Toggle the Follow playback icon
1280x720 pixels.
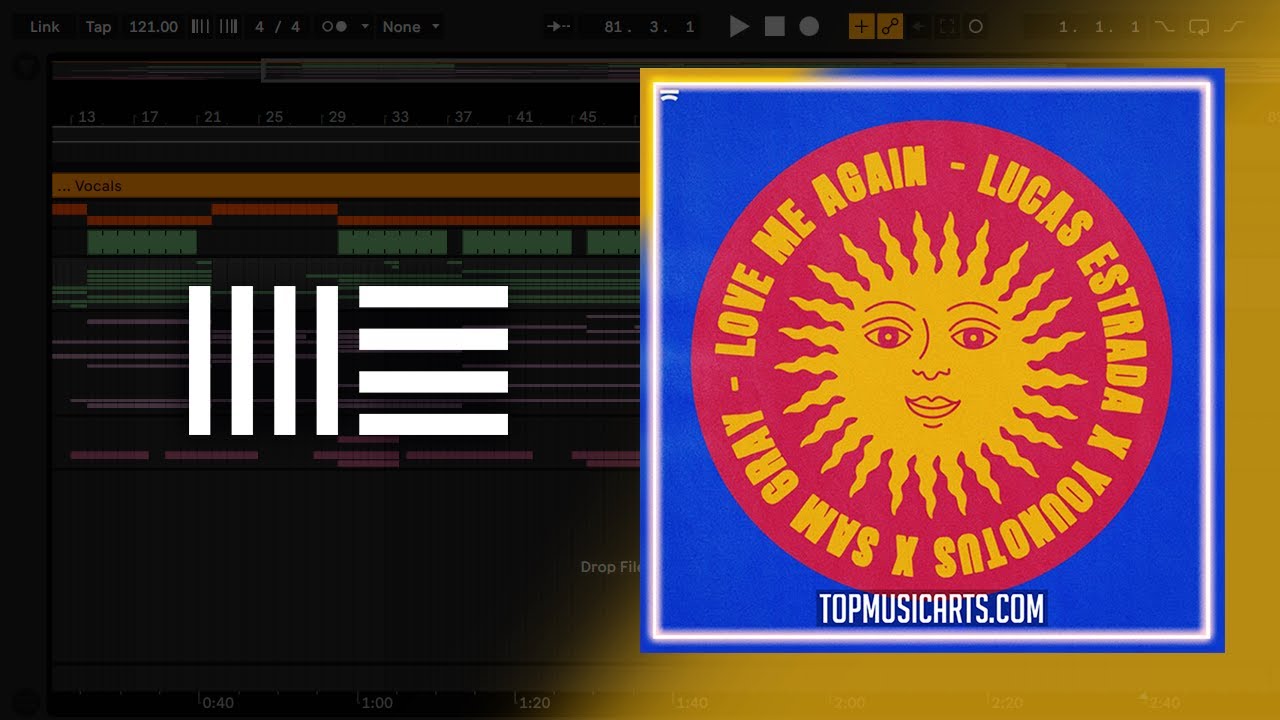(560, 27)
